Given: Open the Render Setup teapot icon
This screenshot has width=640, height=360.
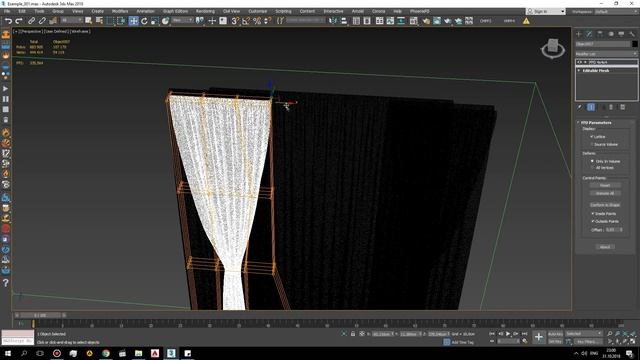Looking at the screenshot, I should point(426,20).
